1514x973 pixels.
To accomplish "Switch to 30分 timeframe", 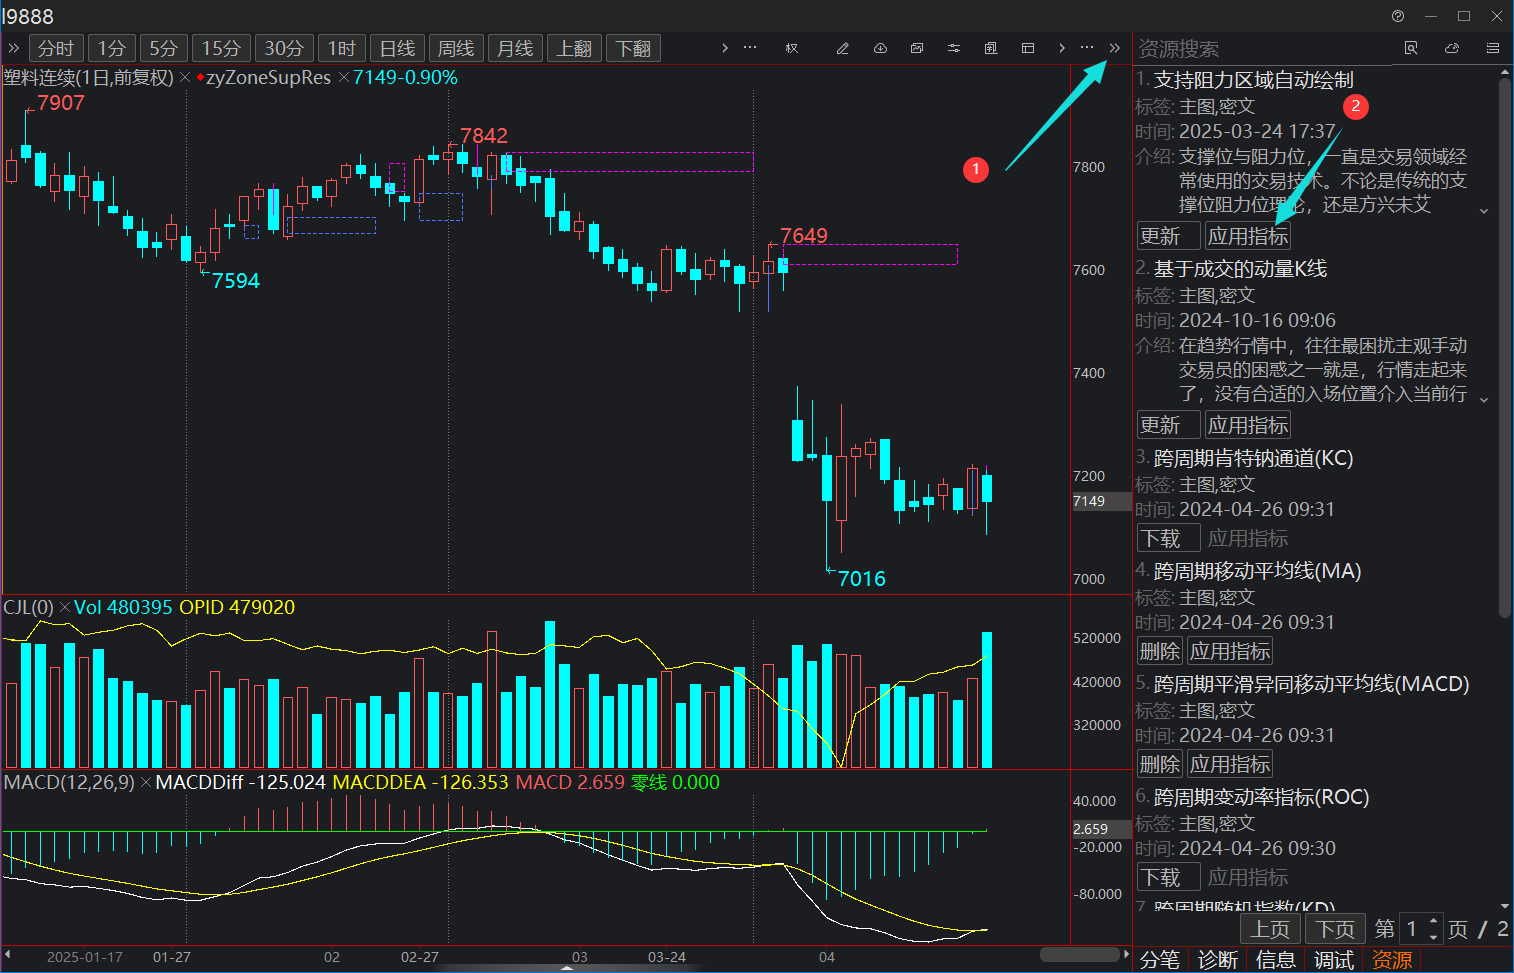I will [284, 48].
